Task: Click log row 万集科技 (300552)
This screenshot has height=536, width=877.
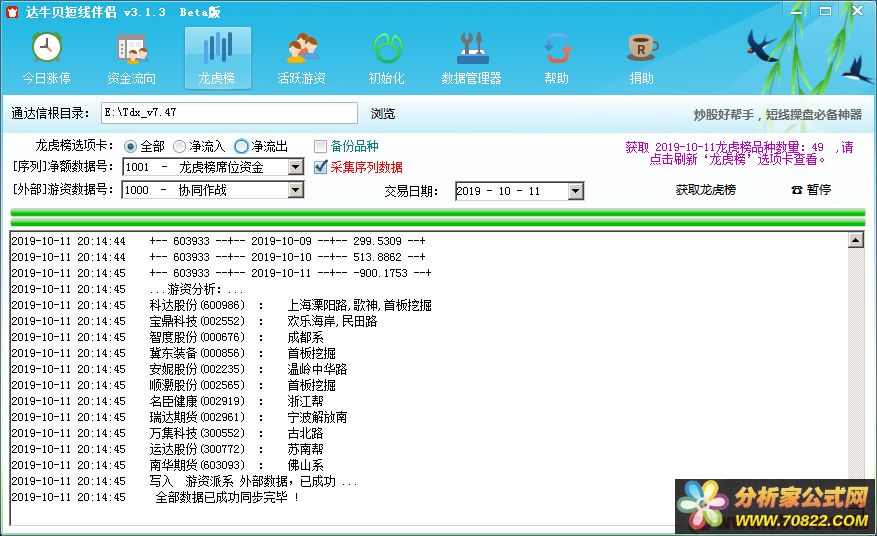Action: [x=167, y=433]
